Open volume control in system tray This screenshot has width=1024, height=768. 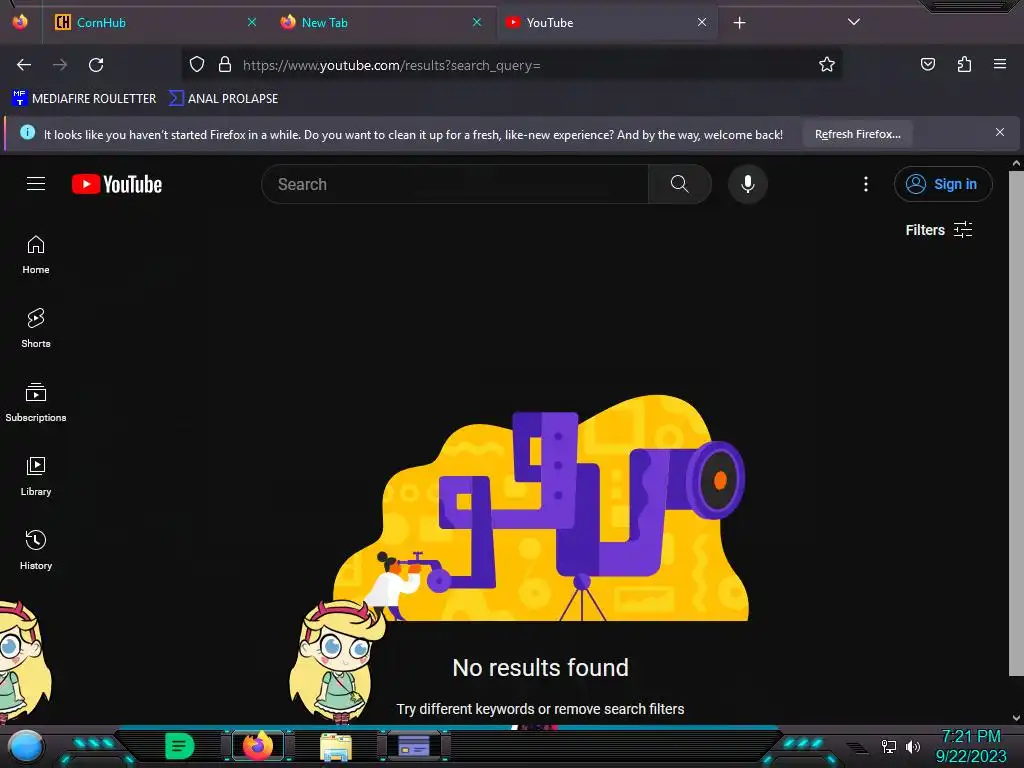[913, 746]
